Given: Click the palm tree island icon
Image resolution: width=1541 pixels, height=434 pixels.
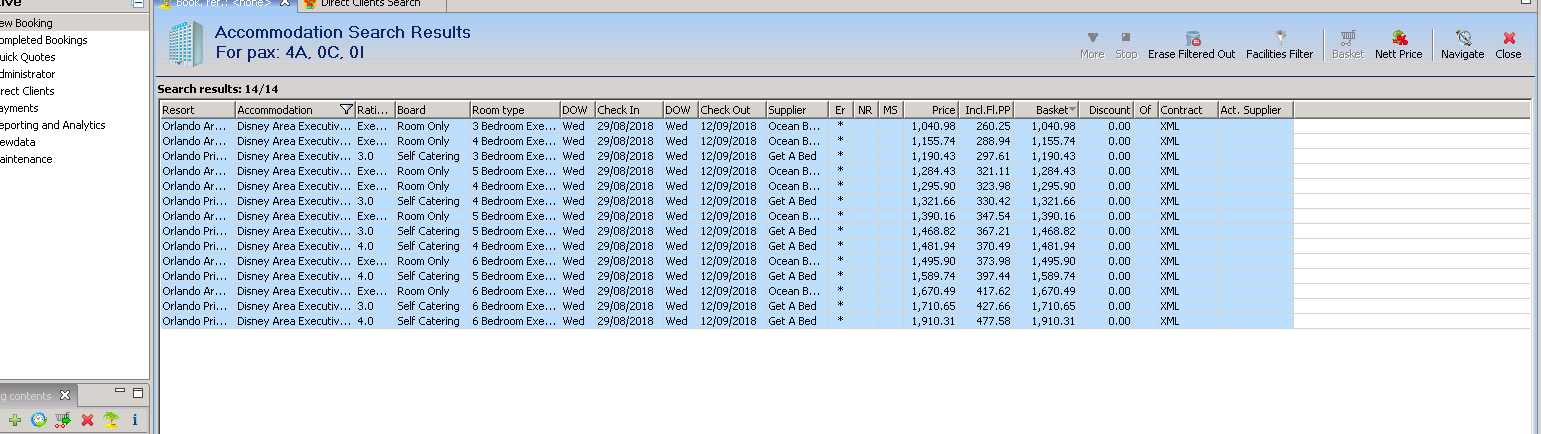Looking at the screenshot, I should click(111, 420).
